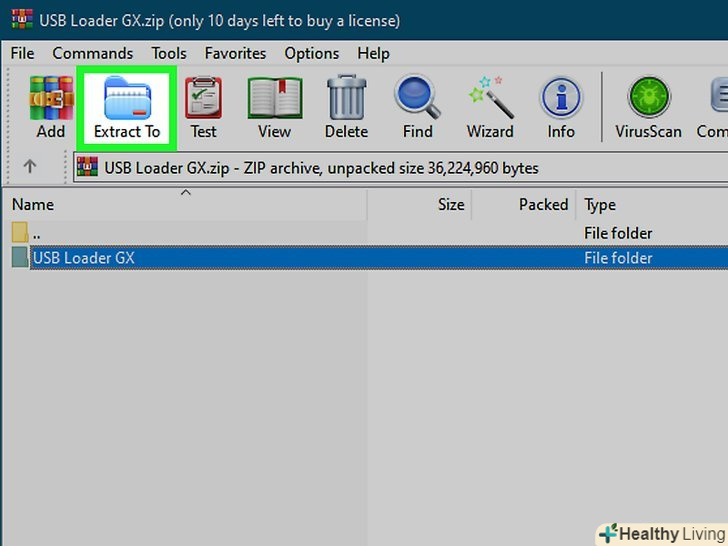Open the Favorites menu
The height and width of the screenshot is (546, 728).
[235, 53]
